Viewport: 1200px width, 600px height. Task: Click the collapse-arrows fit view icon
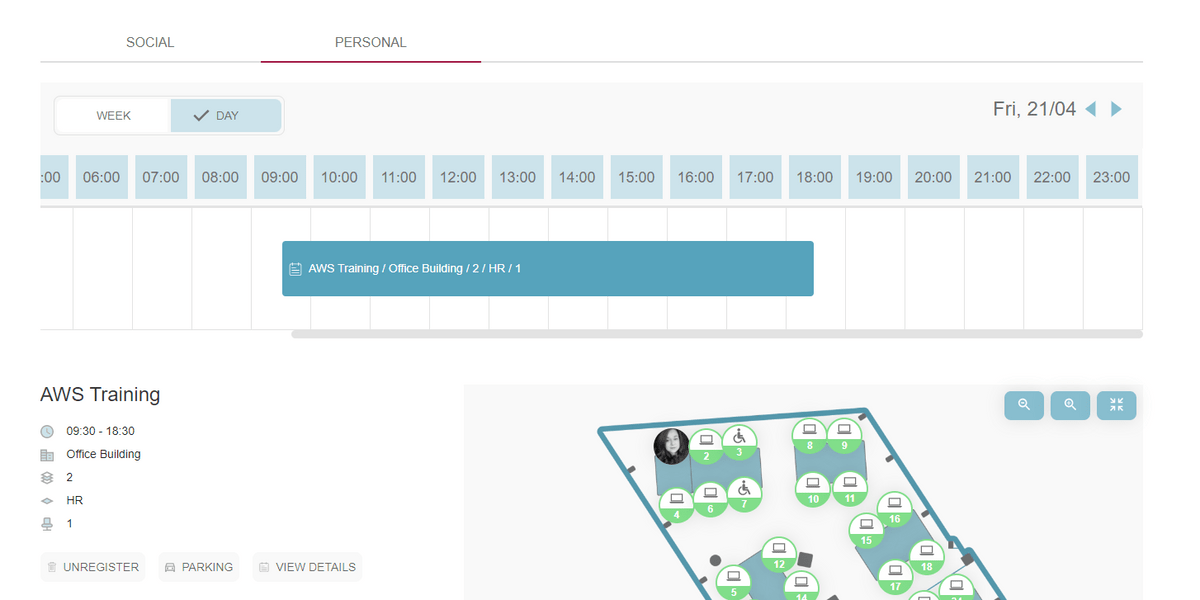(1116, 405)
